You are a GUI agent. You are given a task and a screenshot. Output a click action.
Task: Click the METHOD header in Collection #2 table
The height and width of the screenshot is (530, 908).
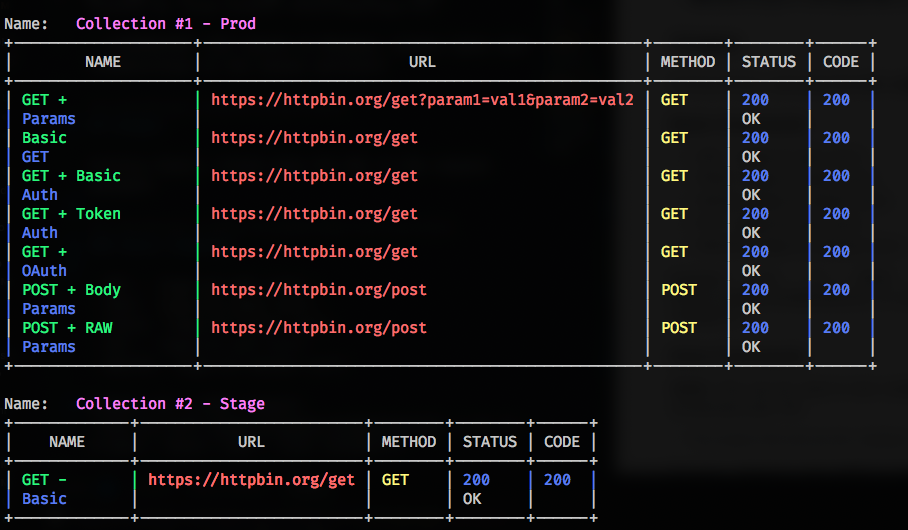(409, 442)
